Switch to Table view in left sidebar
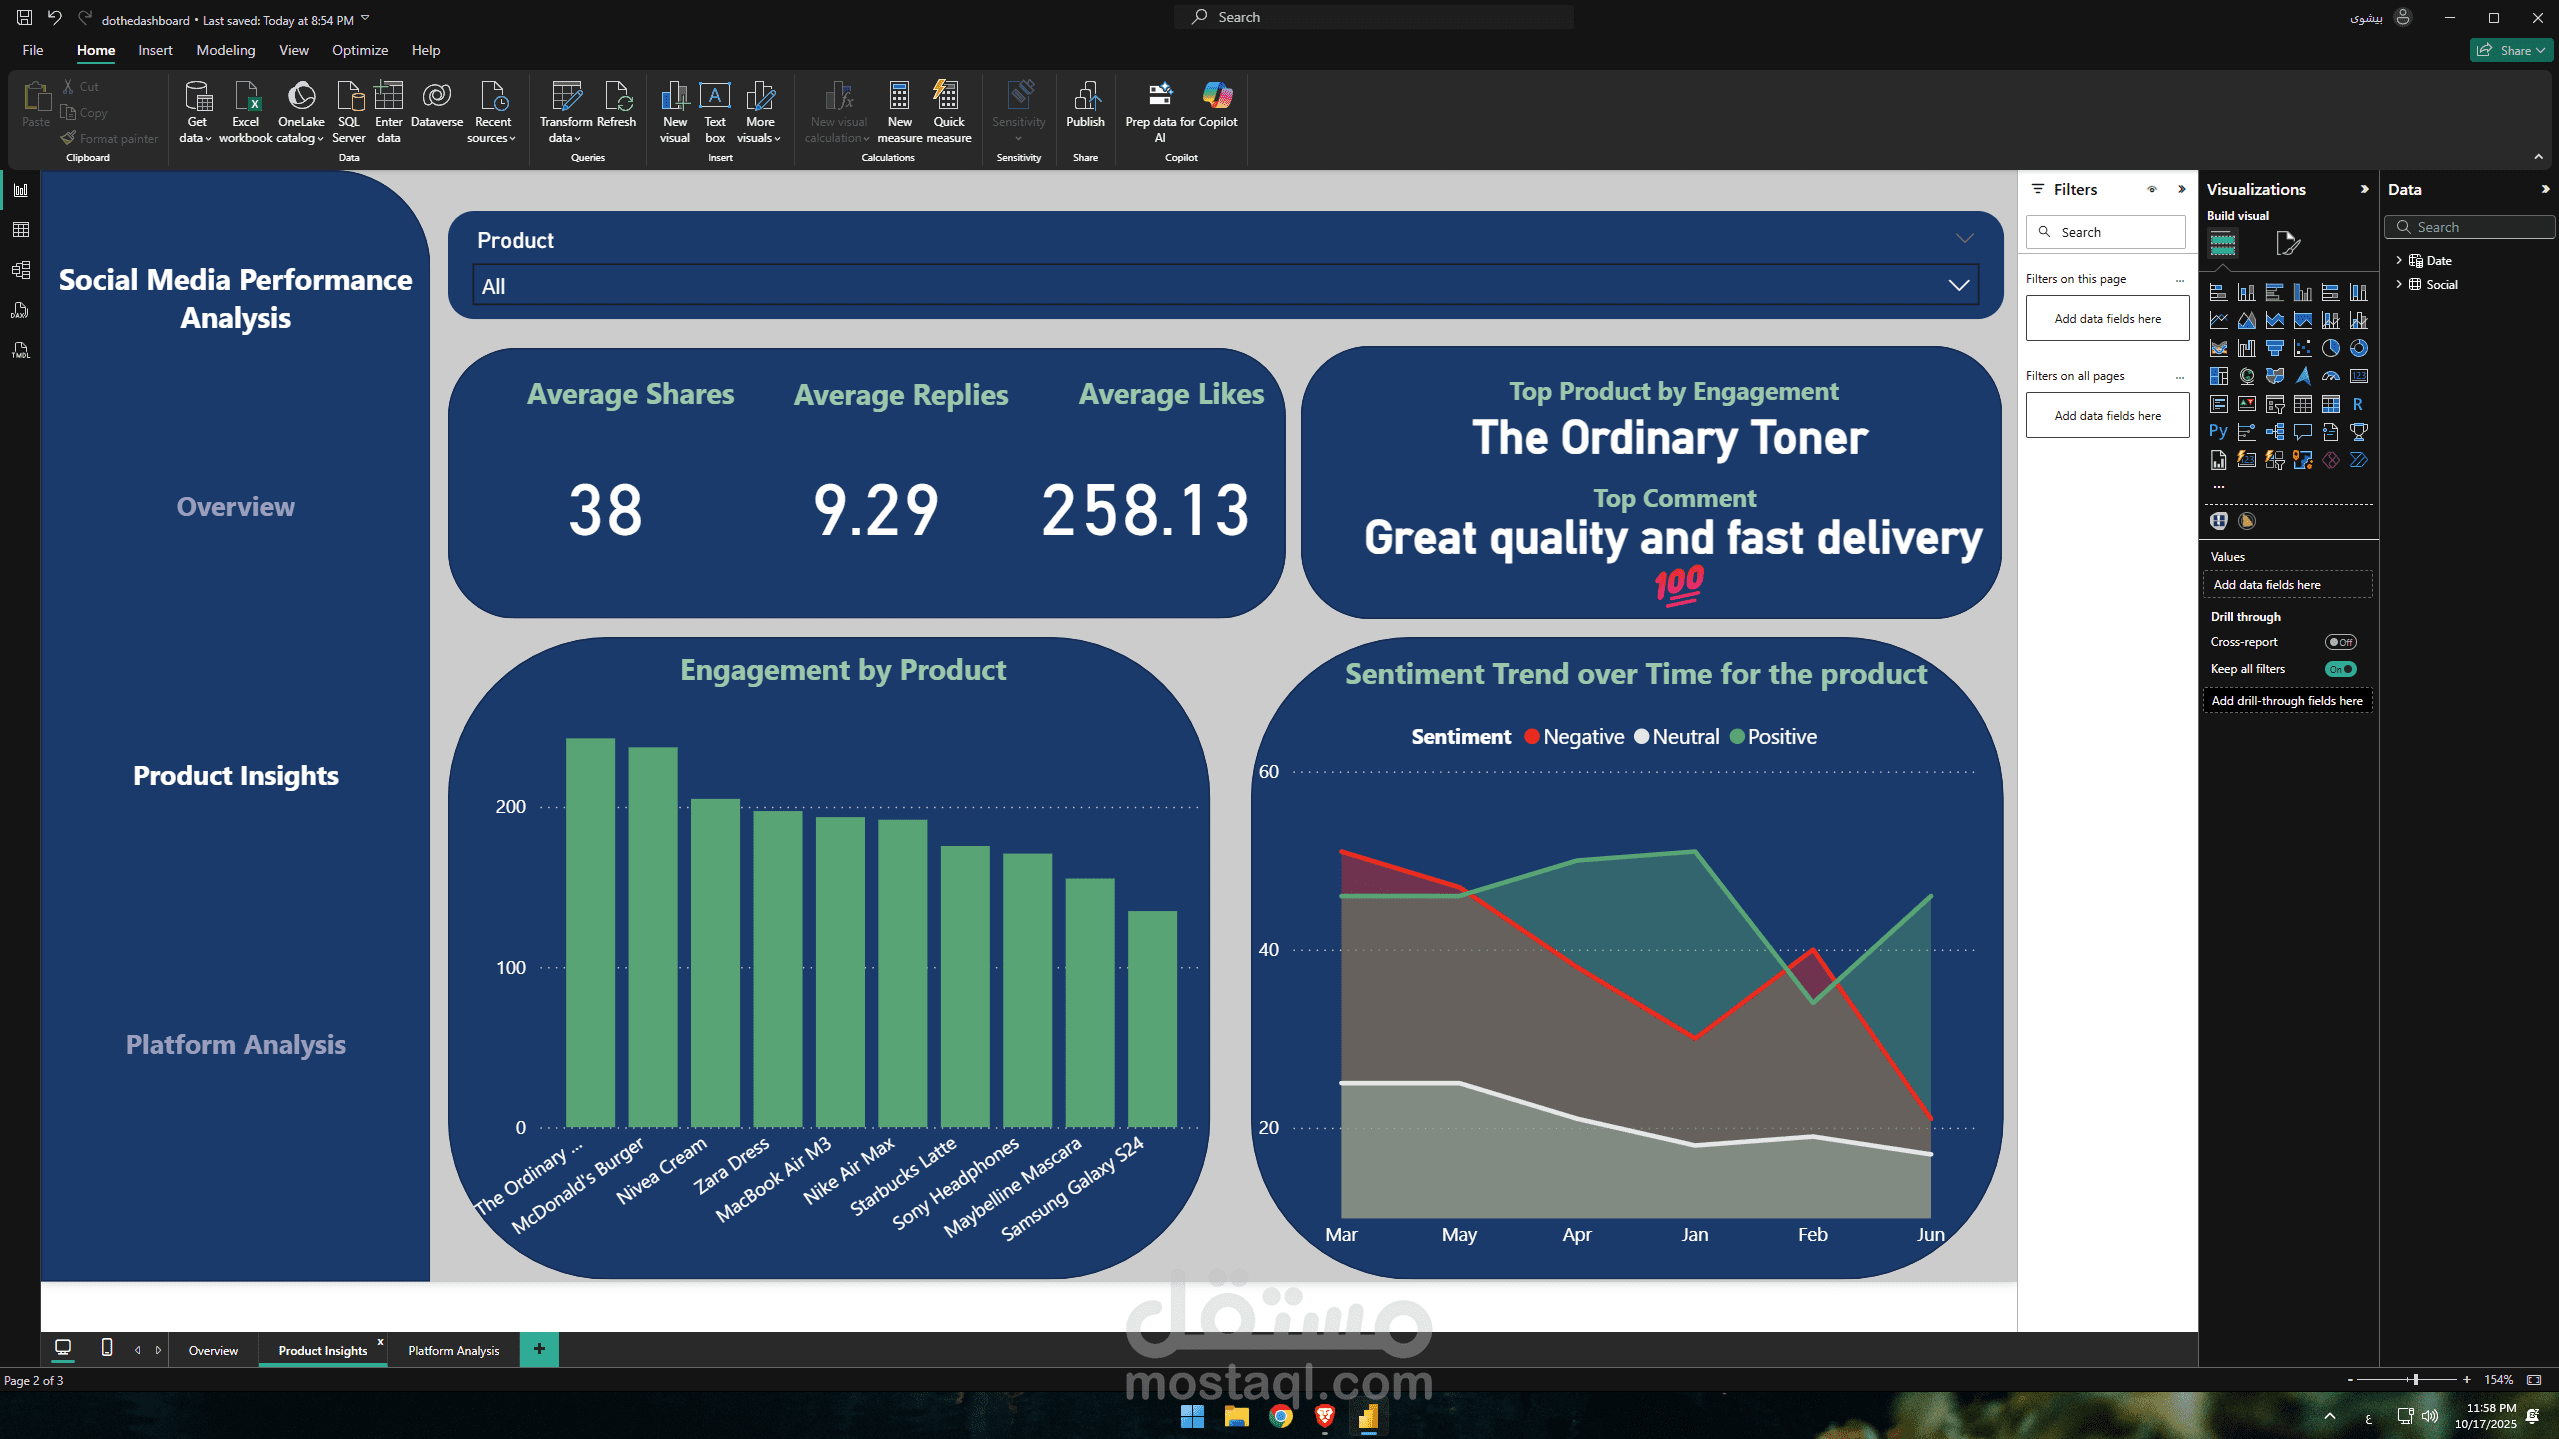The image size is (2559, 1439). pos(20,230)
